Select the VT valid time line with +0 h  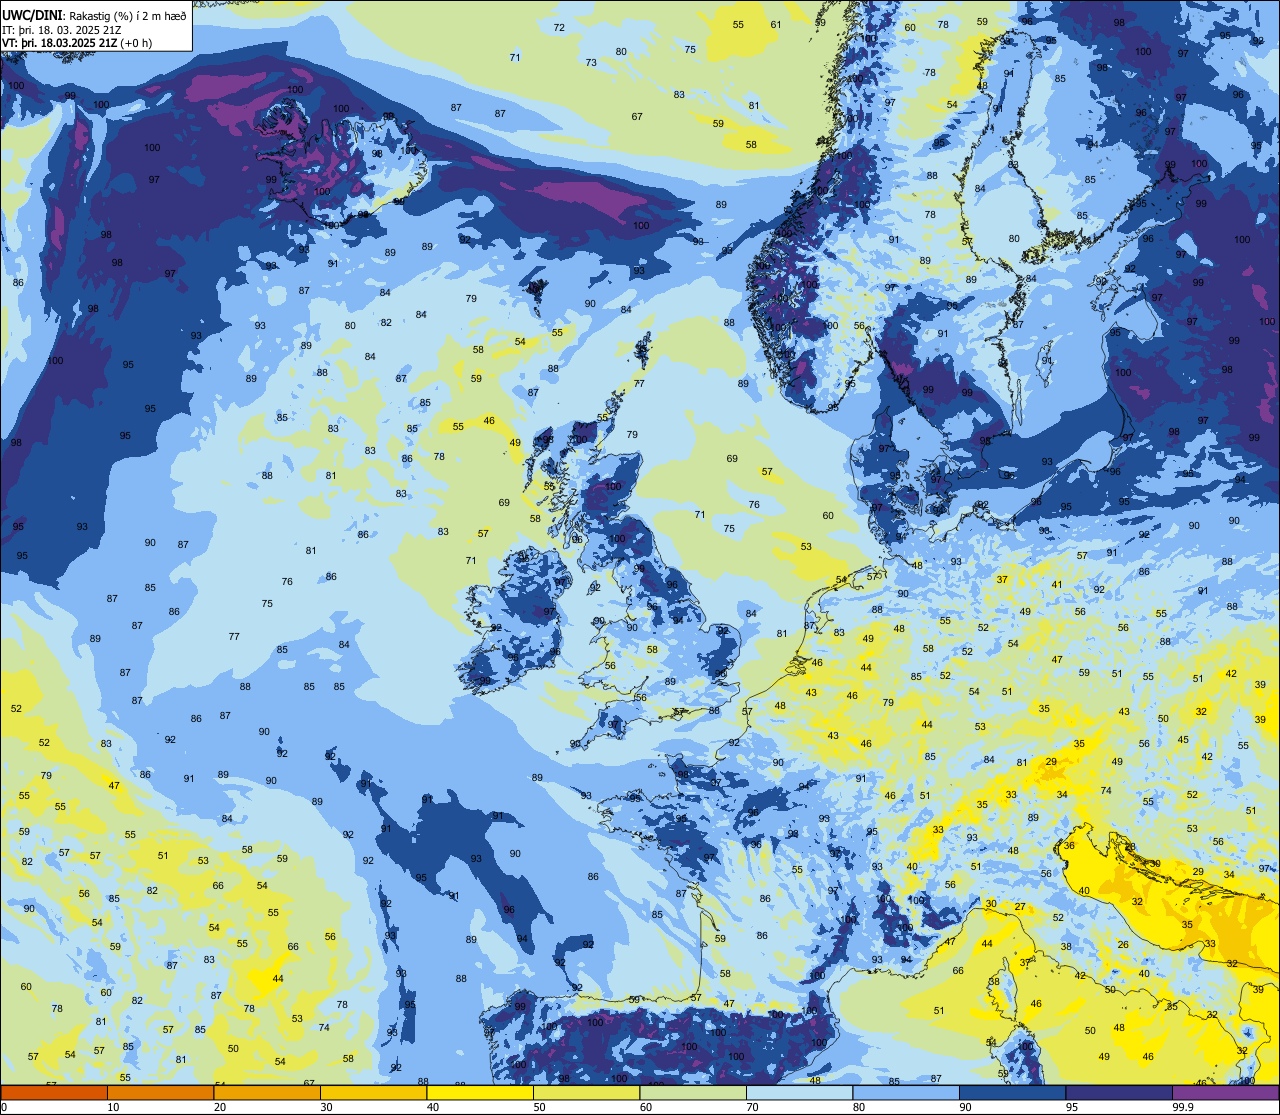[x=76, y=43]
